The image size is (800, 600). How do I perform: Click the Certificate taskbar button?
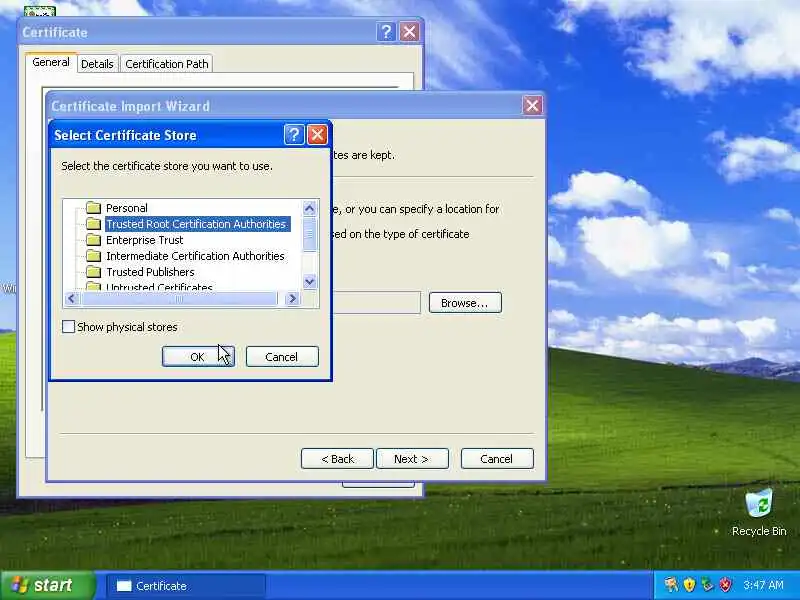point(186,586)
